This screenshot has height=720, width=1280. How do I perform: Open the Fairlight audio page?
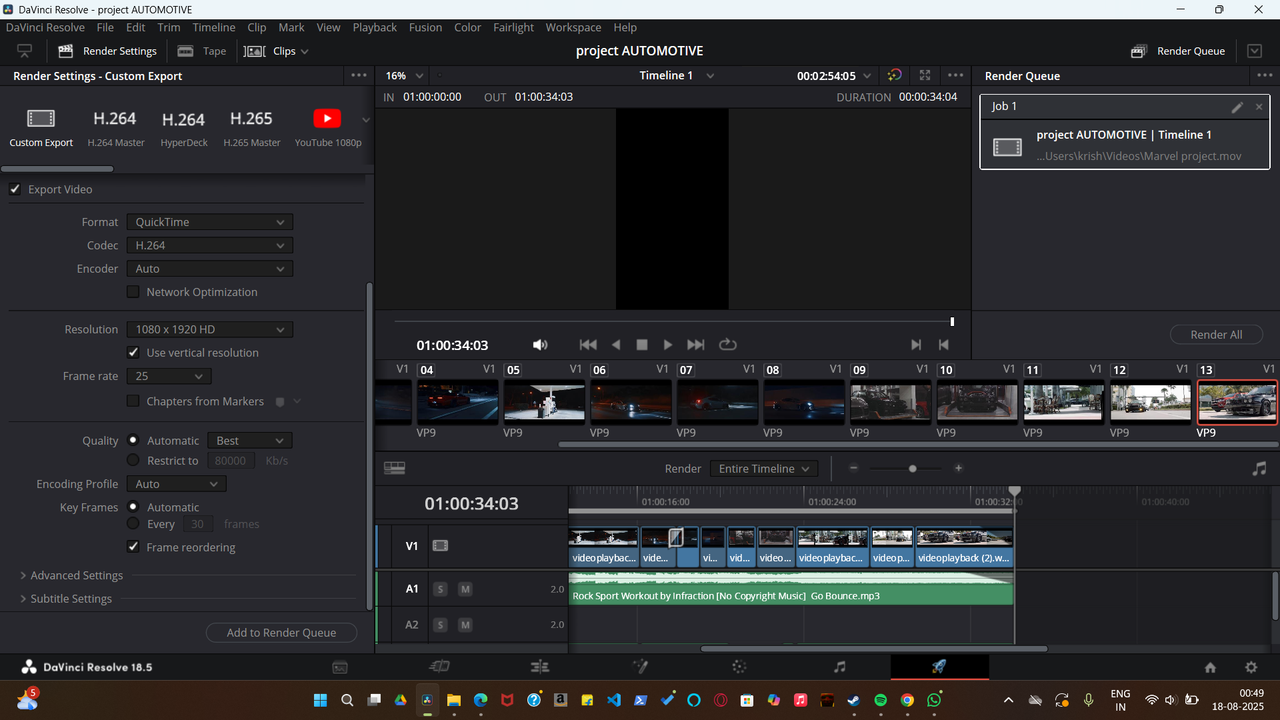pos(839,666)
